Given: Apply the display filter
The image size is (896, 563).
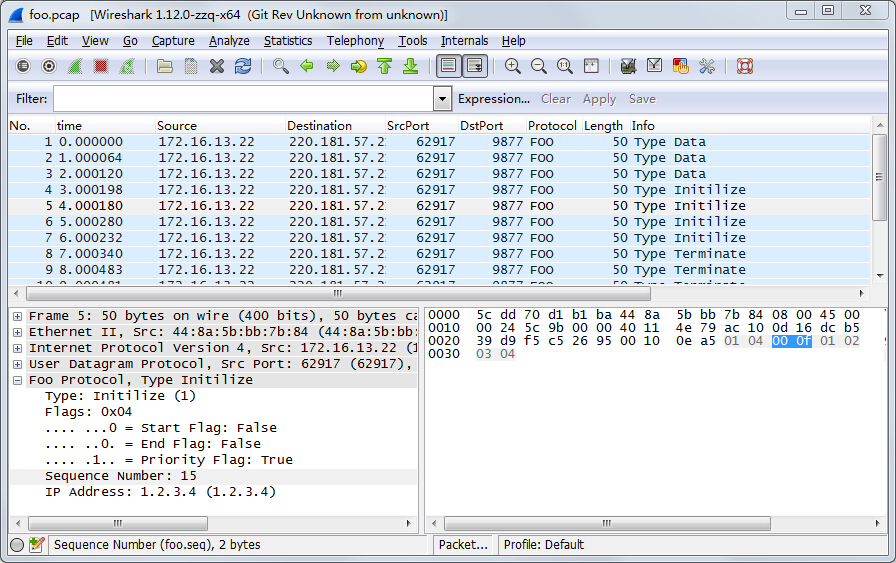Looking at the screenshot, I should point(599,99).
